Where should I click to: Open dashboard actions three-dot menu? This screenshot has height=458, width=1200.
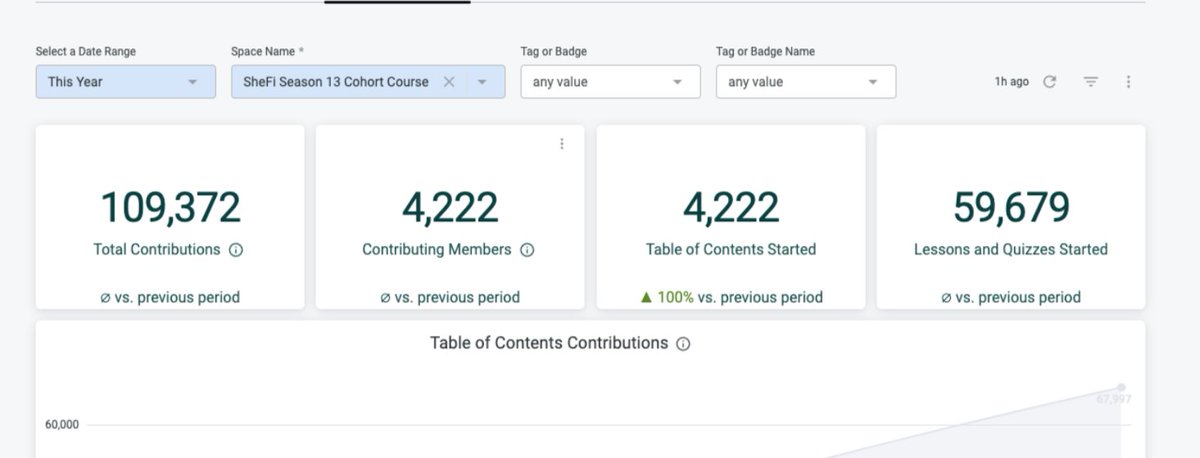tap(1128, 82)
